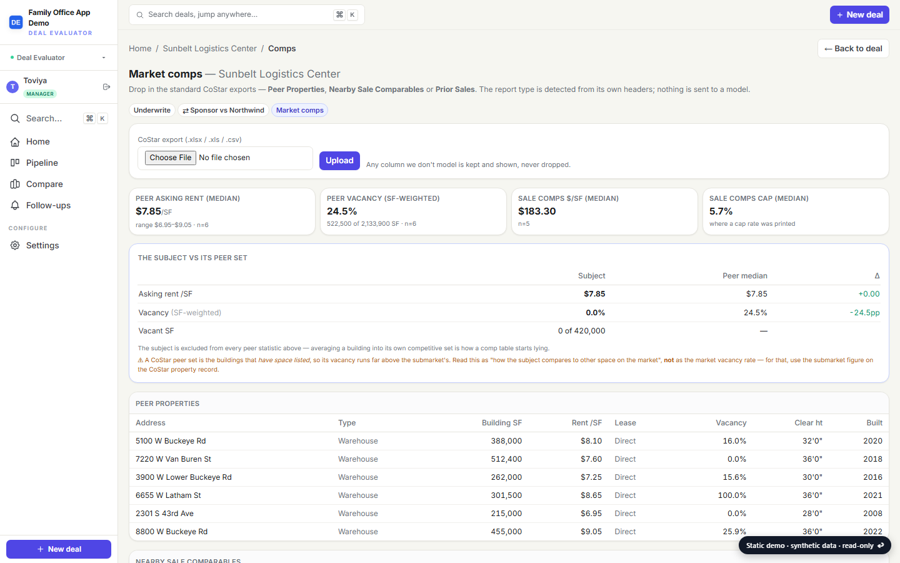Click the Upload button

pos(339,161)
